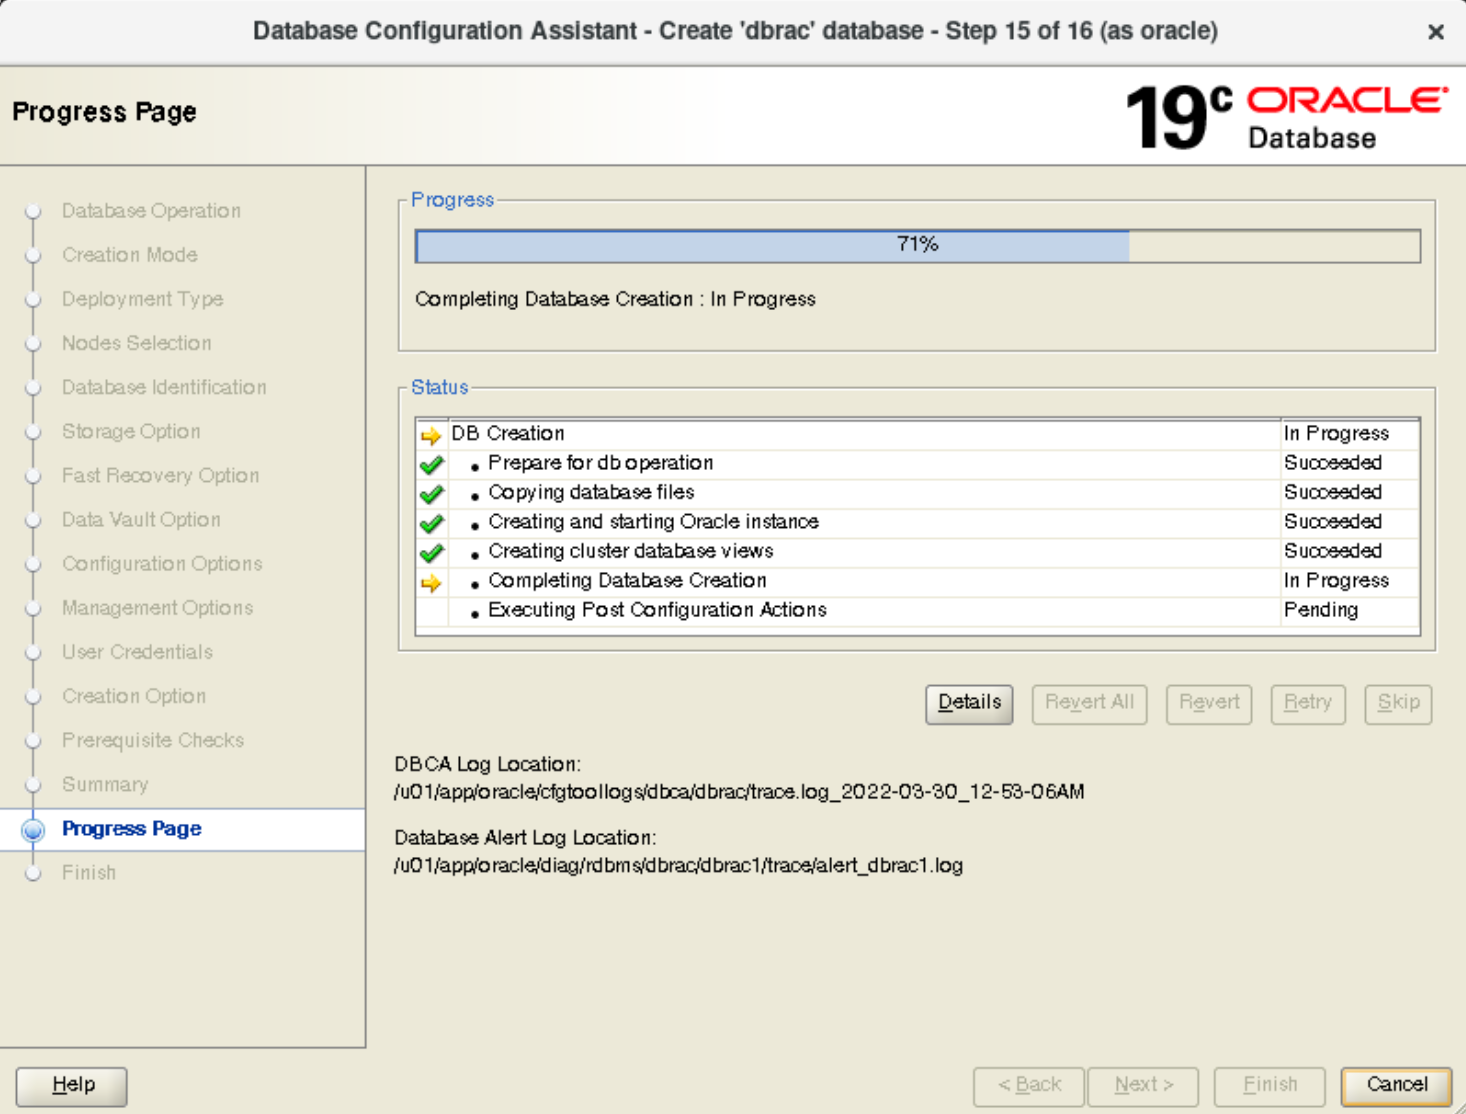Click Completing Database Creation row label
The image size is (1466, 1114).
(627, 581)
